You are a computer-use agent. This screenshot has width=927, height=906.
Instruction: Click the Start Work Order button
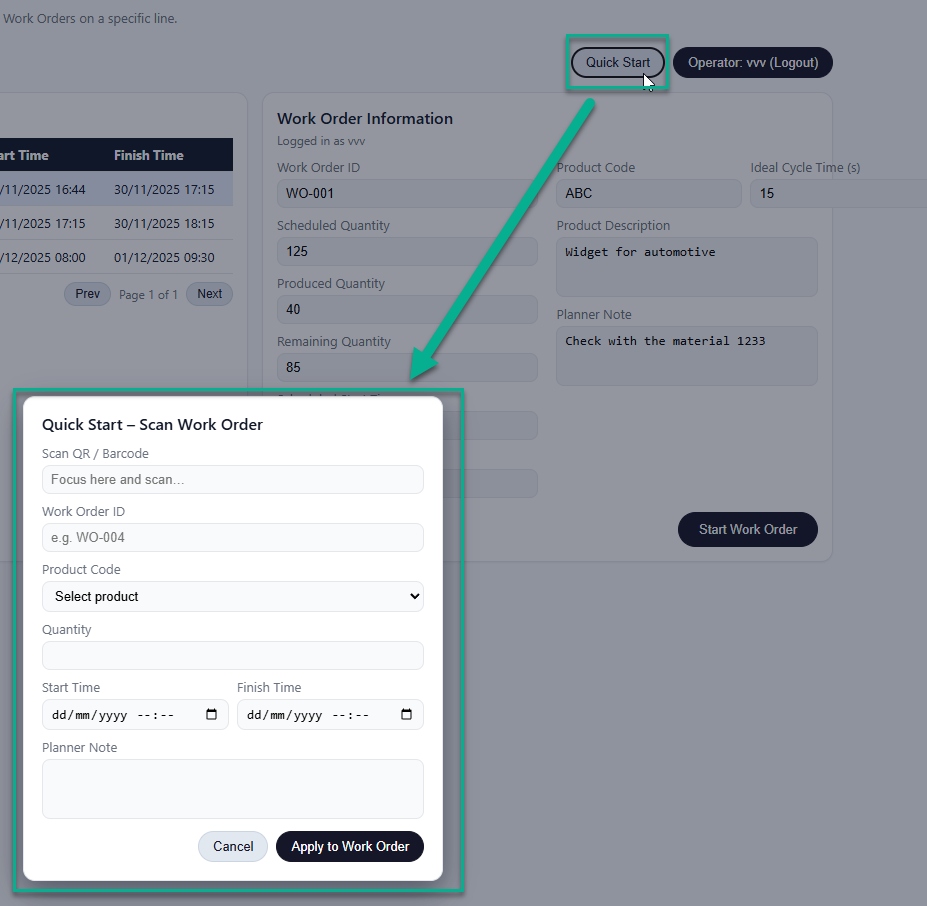(747, 529)
